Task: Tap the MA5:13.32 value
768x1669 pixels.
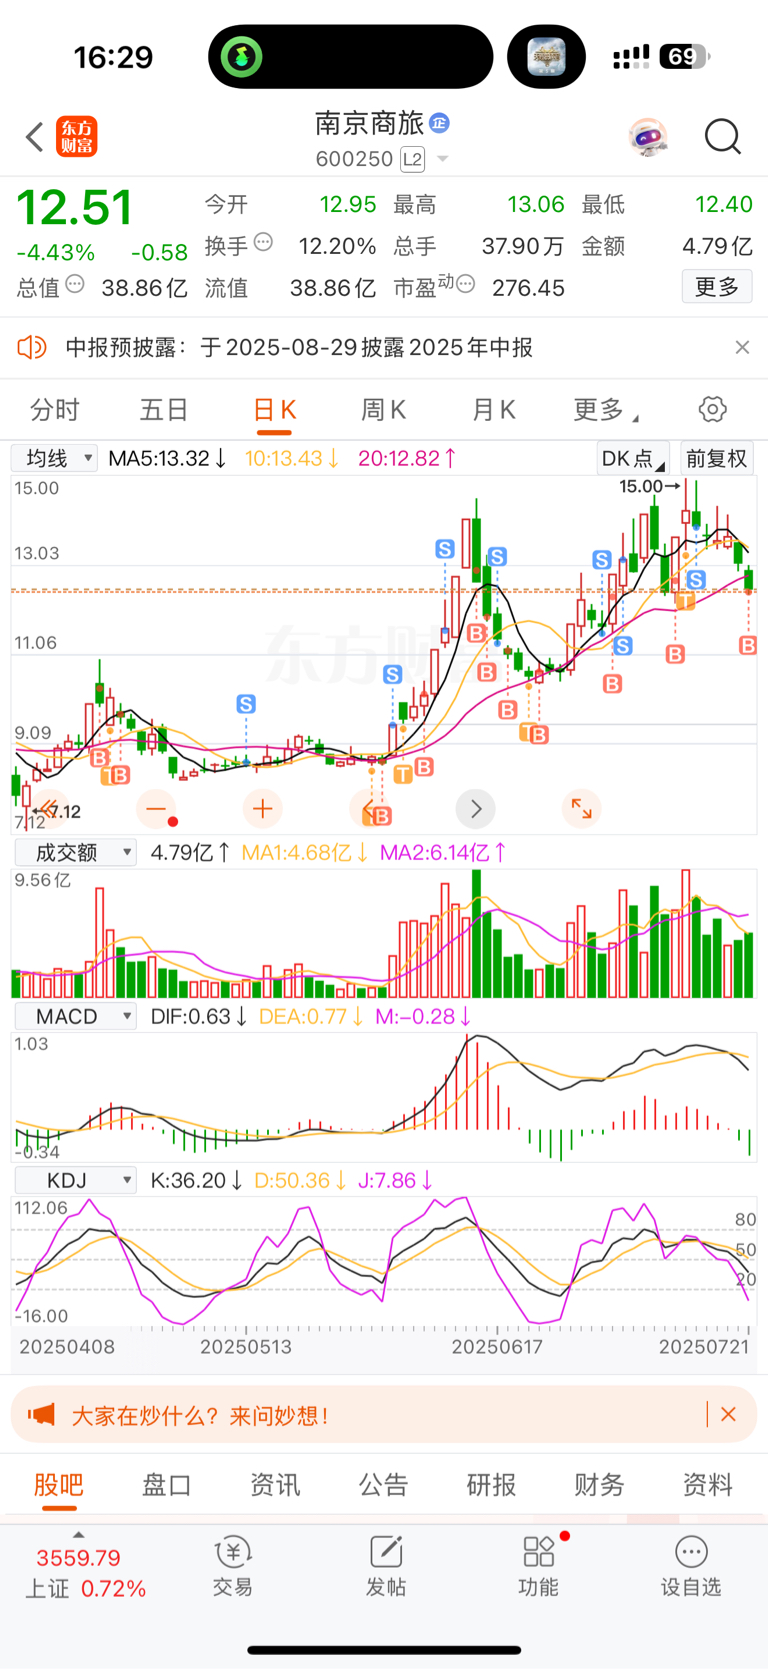Action: 167,458
